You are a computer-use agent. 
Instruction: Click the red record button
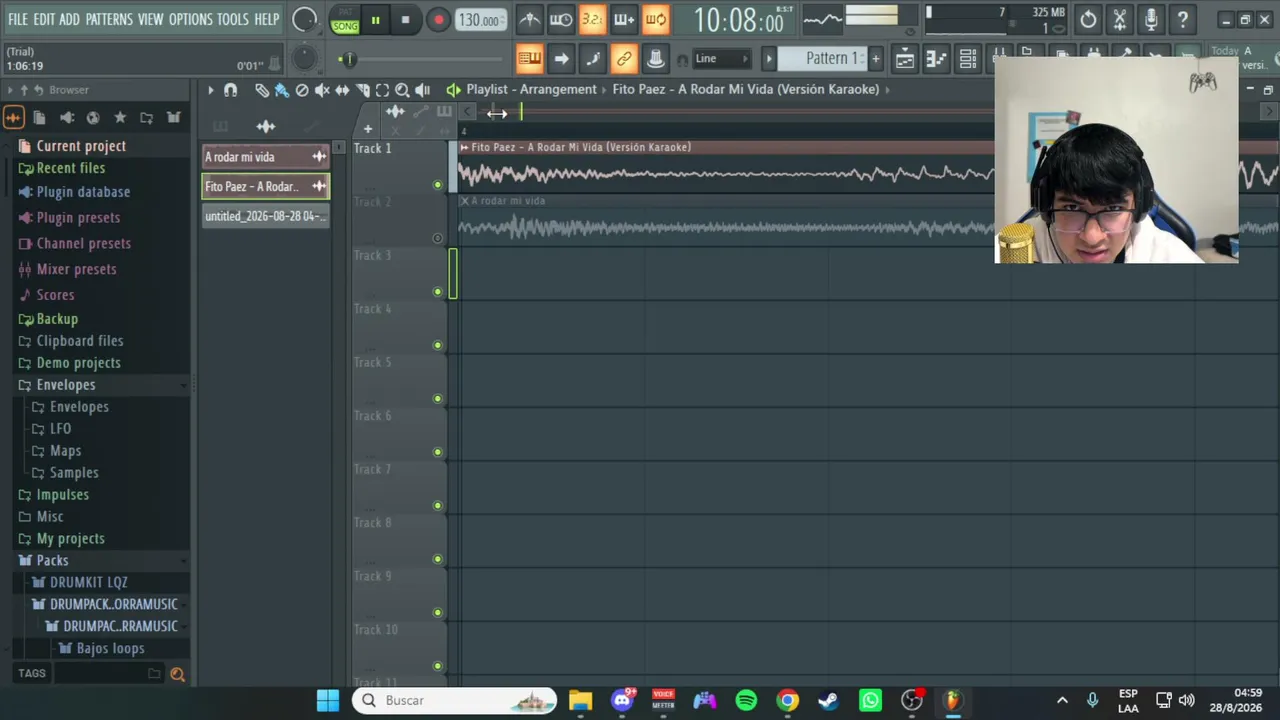click(438, 20)
